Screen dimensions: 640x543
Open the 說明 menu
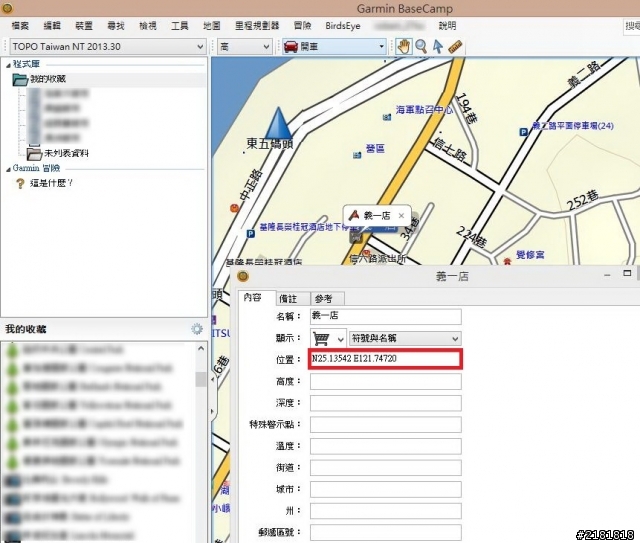(447, 26)
